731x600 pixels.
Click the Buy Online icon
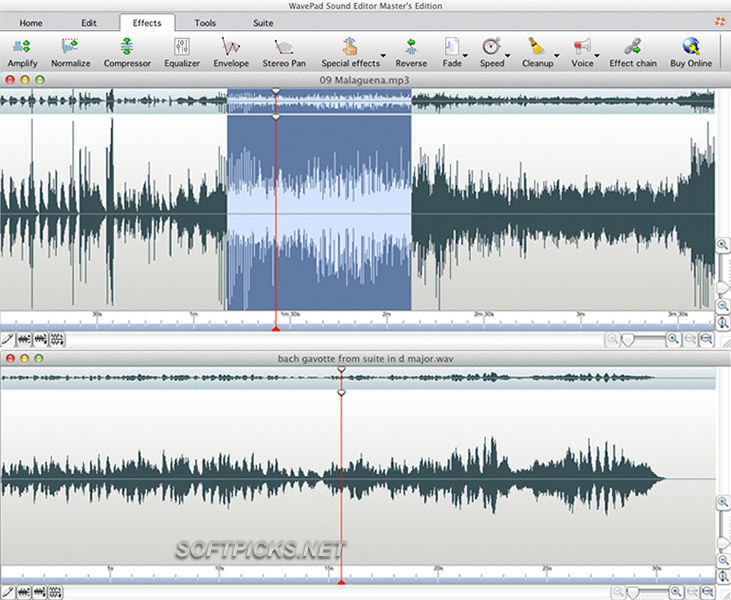pyautogui.click(x=690, y=47)
